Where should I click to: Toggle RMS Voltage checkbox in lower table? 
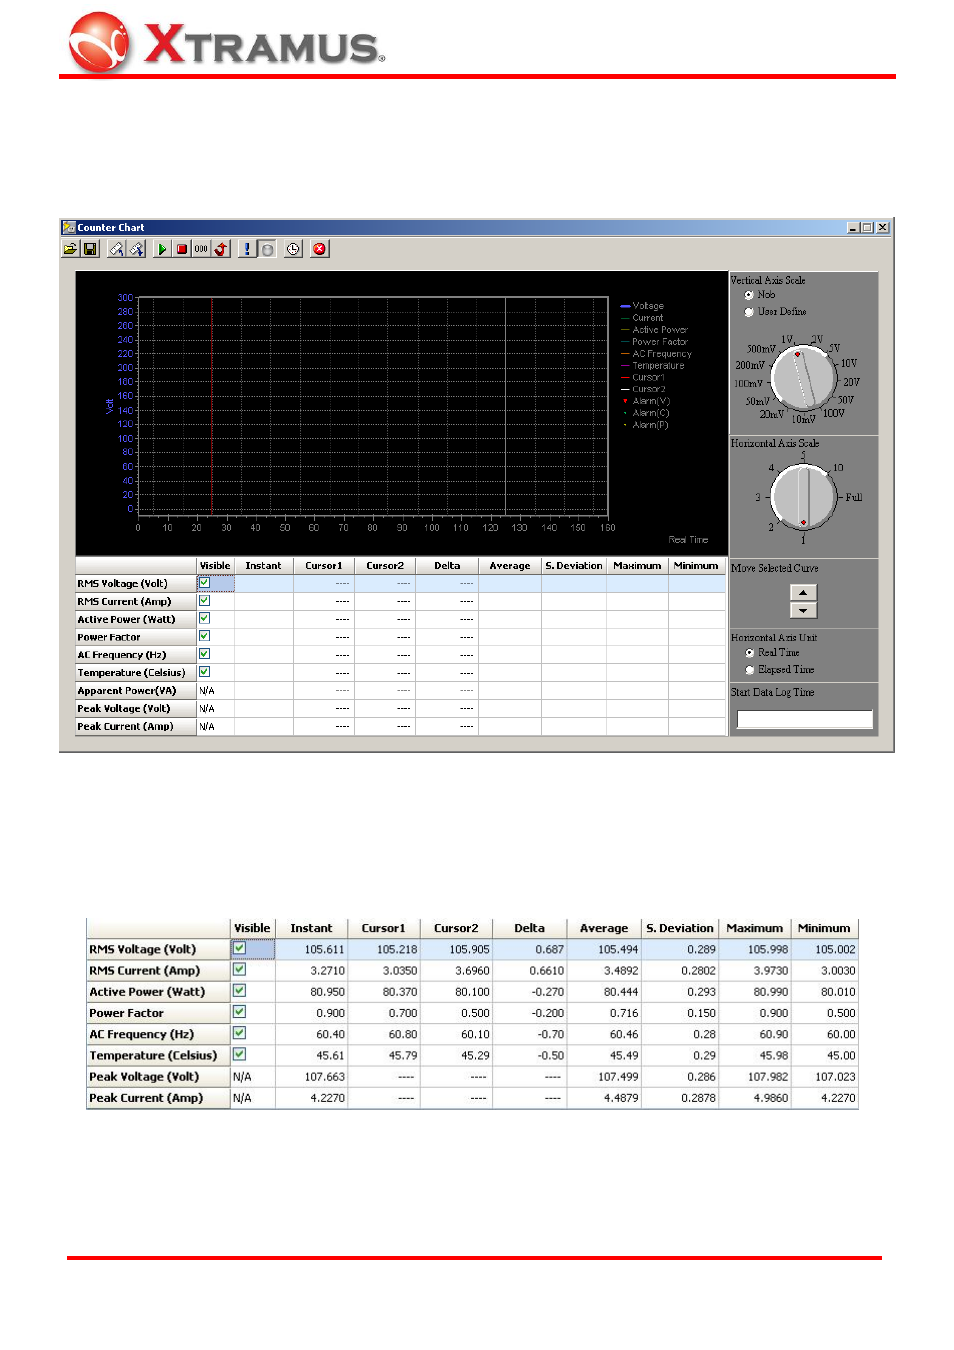coord(240,949)
